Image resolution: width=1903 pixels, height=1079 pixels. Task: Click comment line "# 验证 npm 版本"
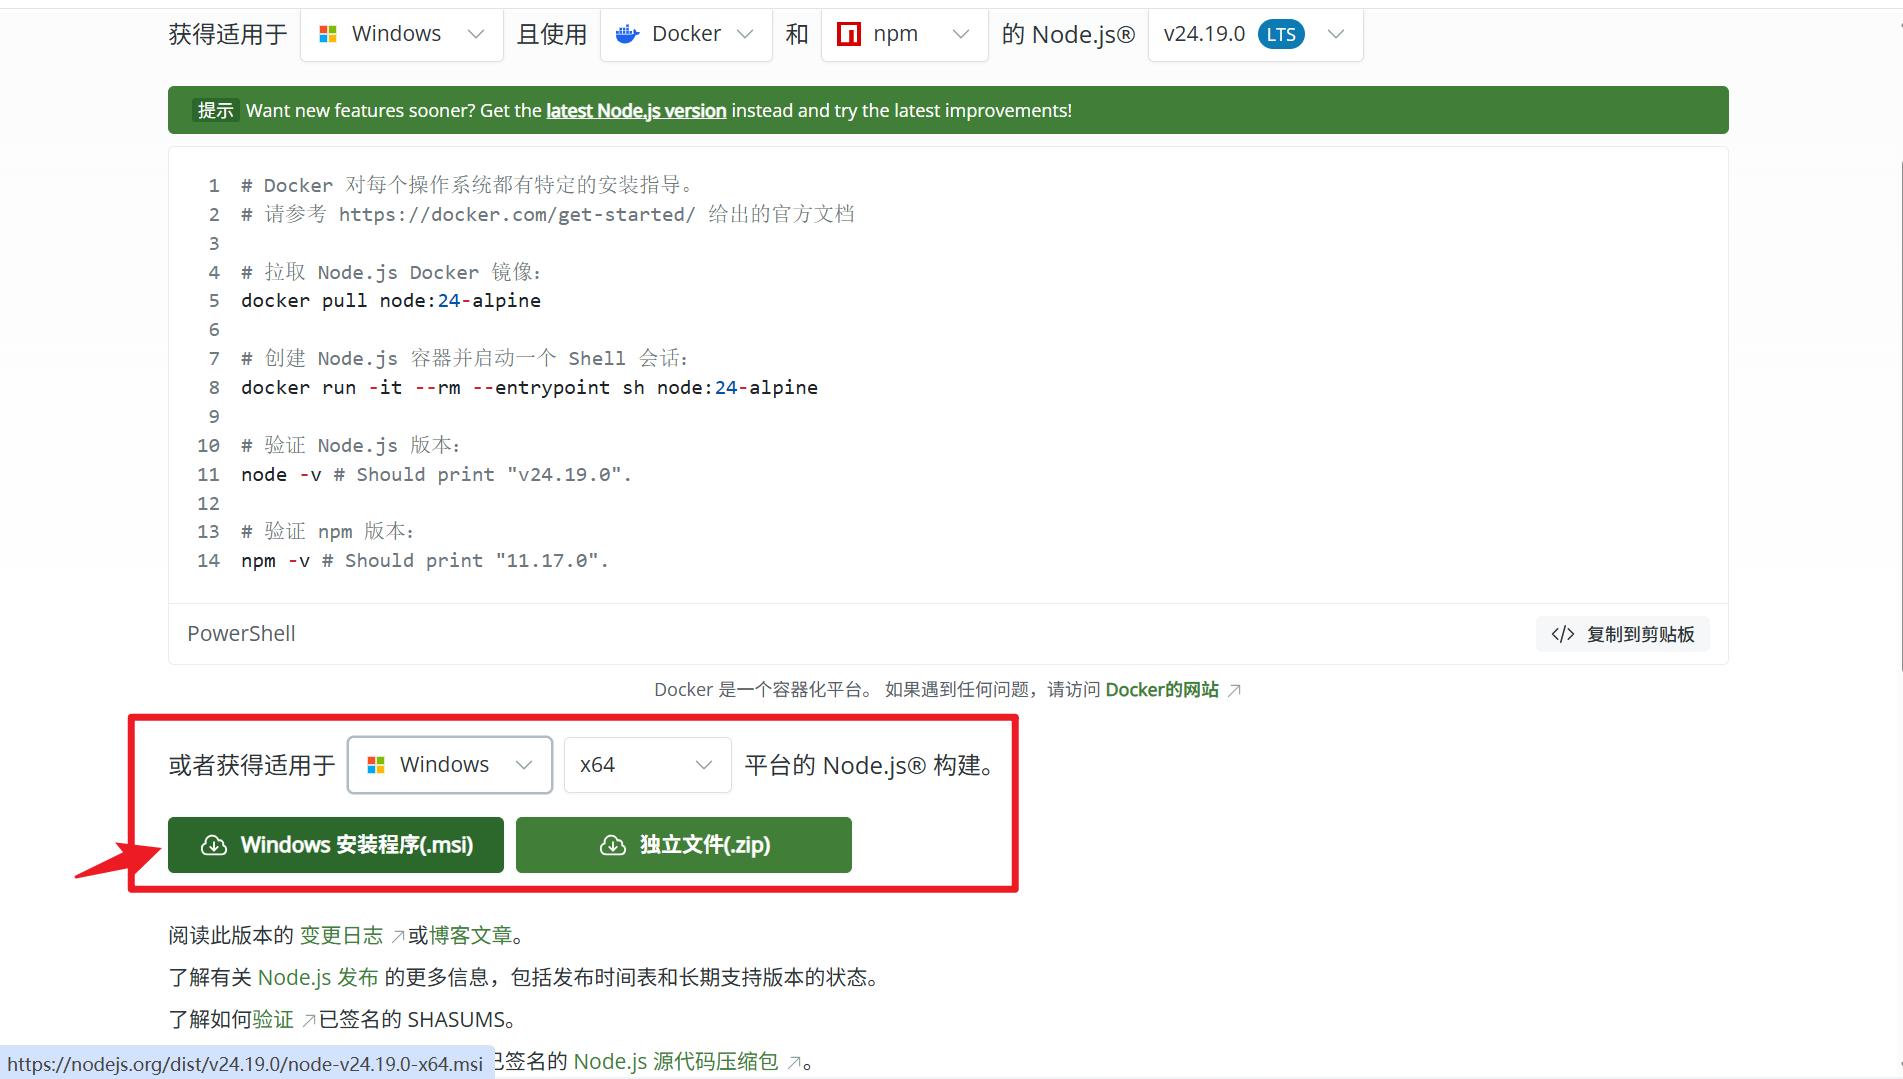pyautogui.click(x=327, y=531)
